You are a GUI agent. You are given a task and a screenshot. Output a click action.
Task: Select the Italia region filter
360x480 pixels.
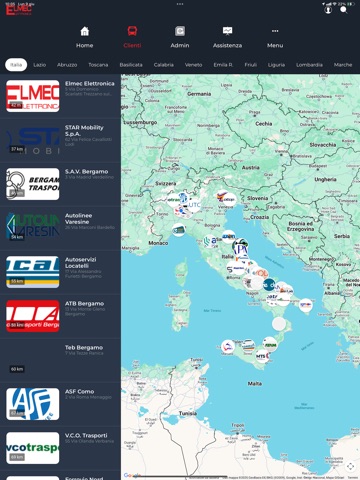point(16,65)
